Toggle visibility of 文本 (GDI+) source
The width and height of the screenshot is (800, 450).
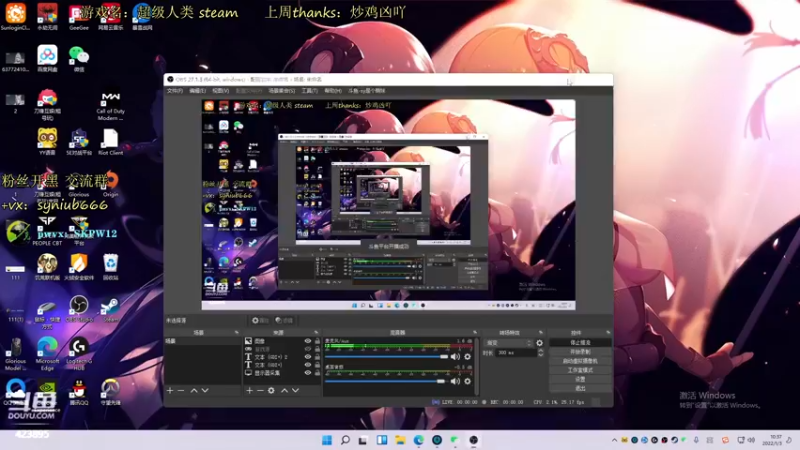coord(308,365)
